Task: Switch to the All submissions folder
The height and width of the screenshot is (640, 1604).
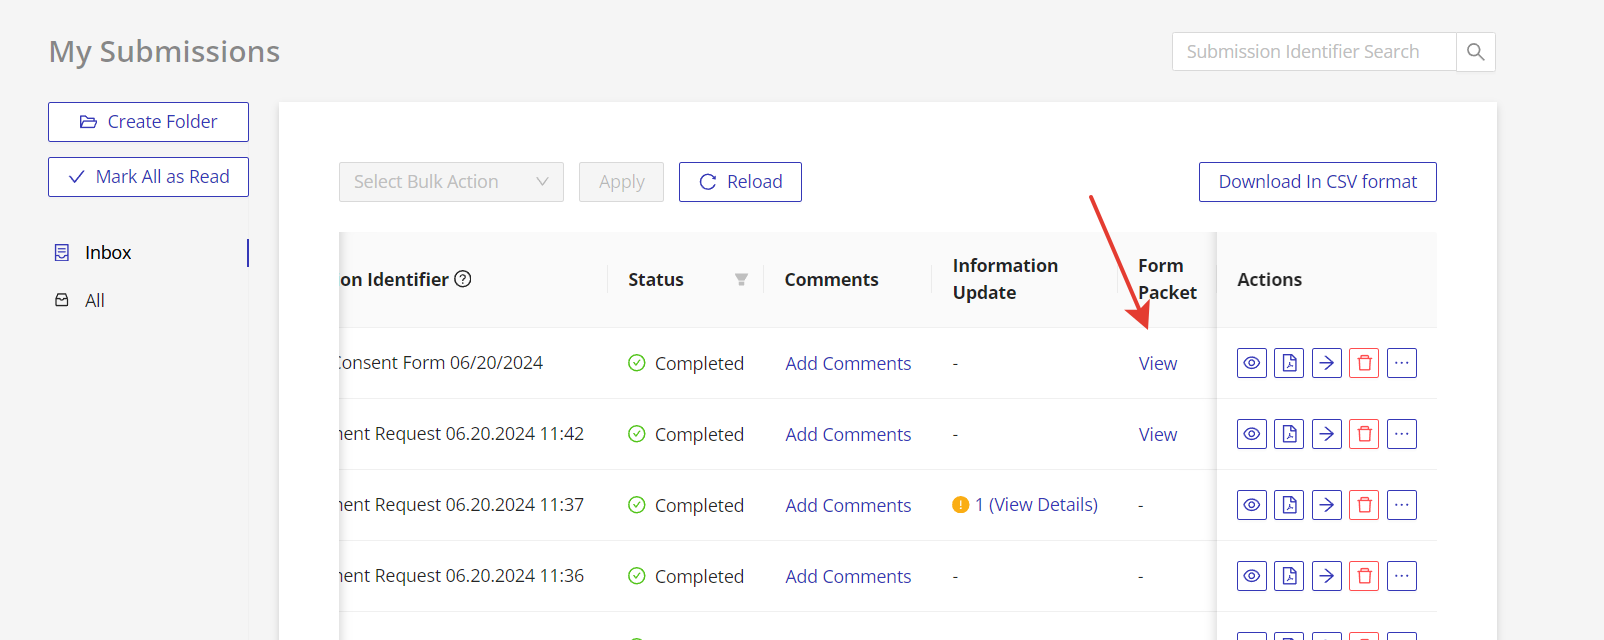Action: 95,301
